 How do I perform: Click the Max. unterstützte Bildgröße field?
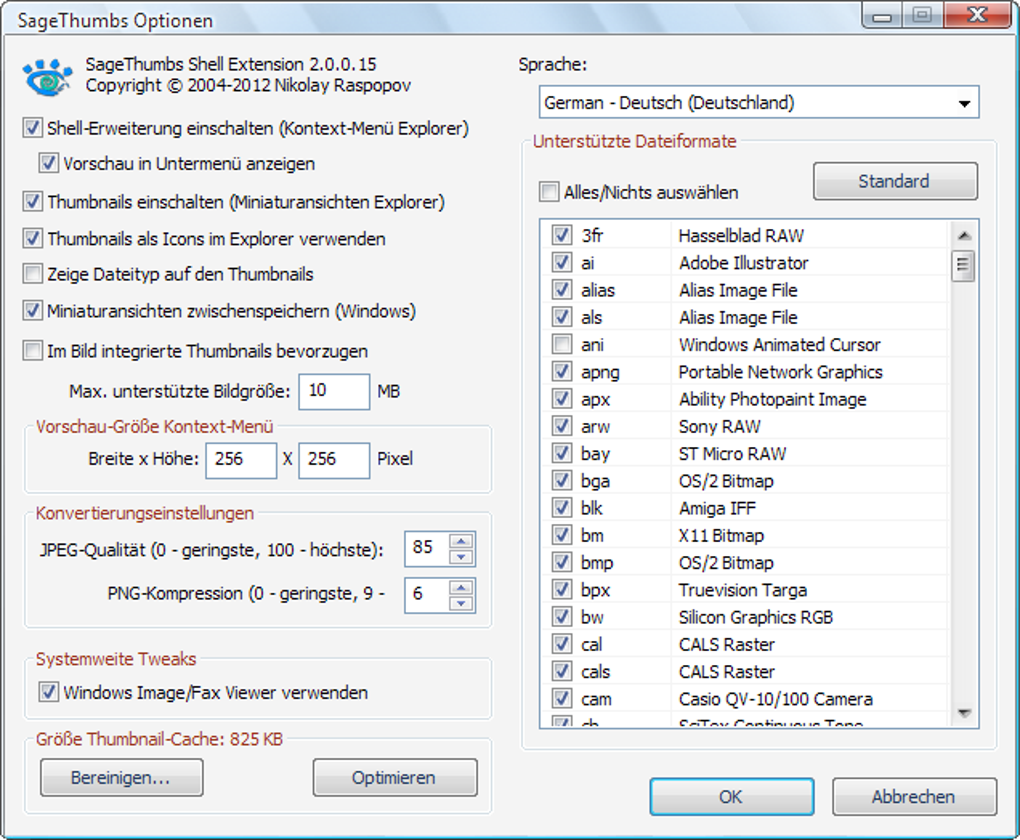click(334, 391)
